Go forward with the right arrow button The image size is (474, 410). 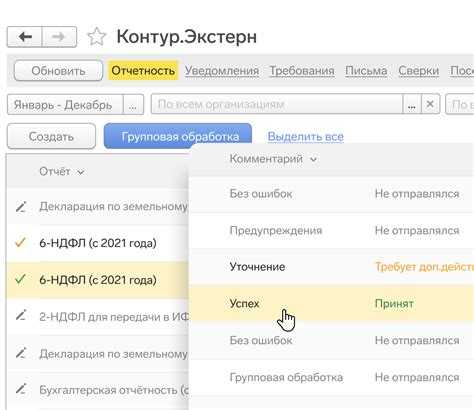click(59, 37)
